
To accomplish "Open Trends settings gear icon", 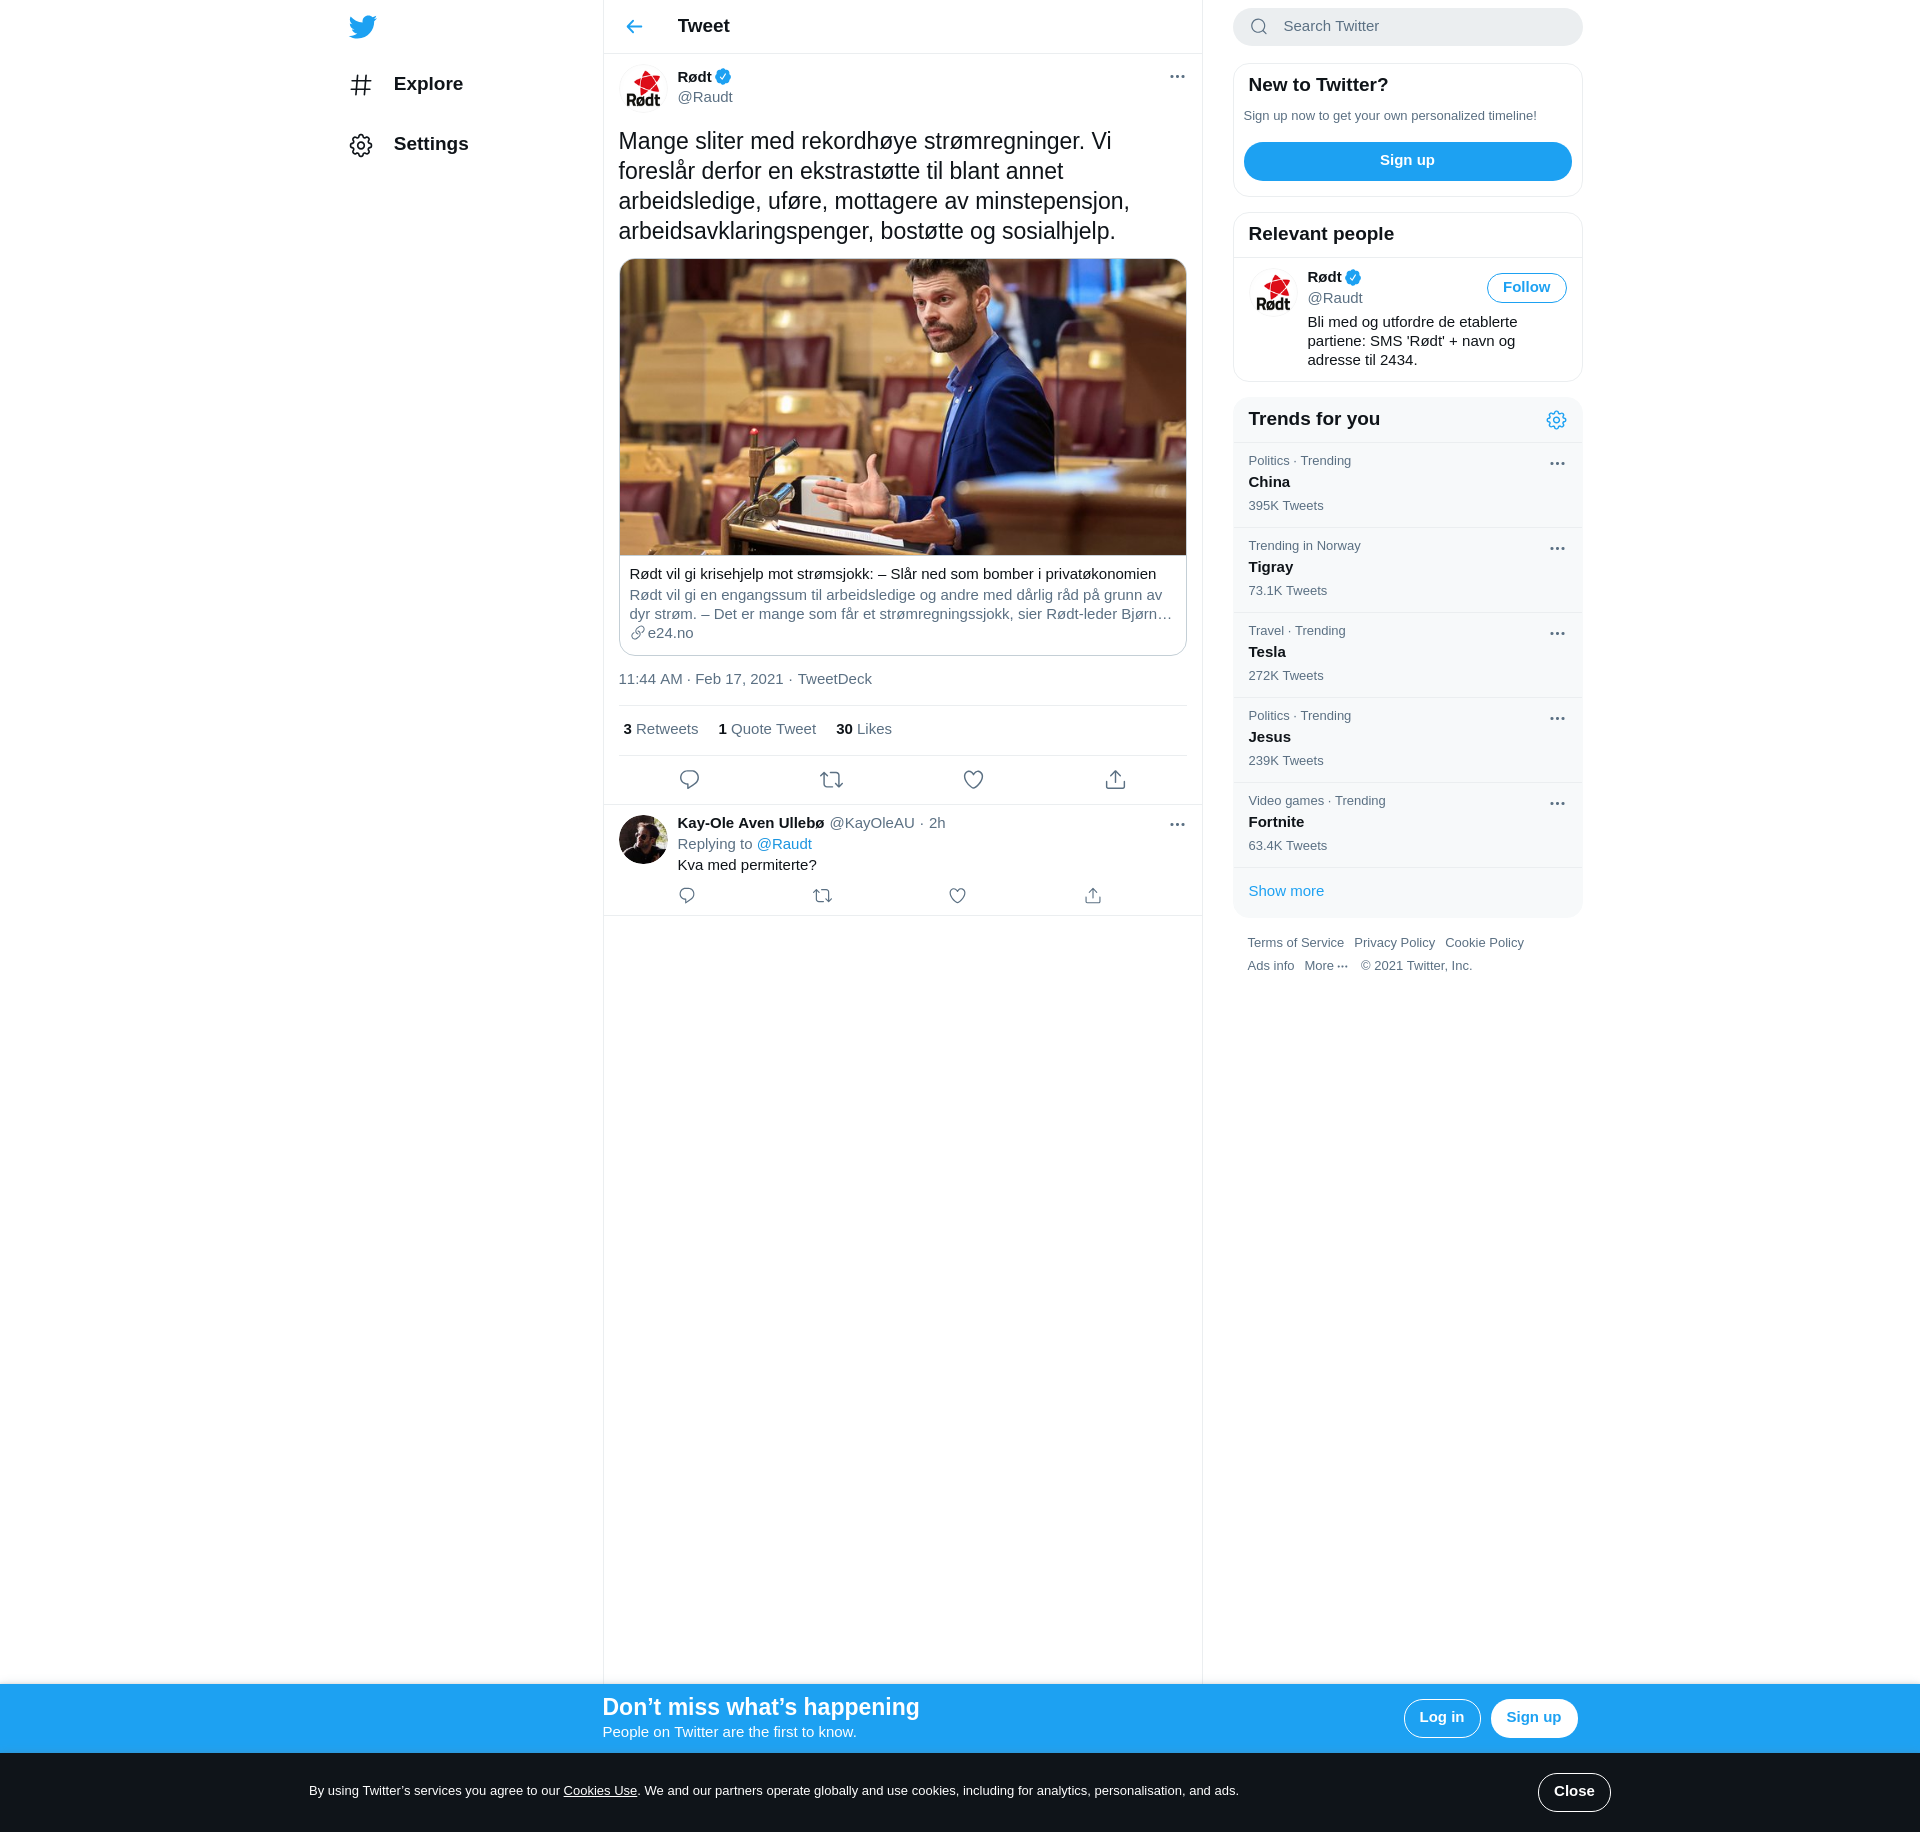I will [1556, 420].
